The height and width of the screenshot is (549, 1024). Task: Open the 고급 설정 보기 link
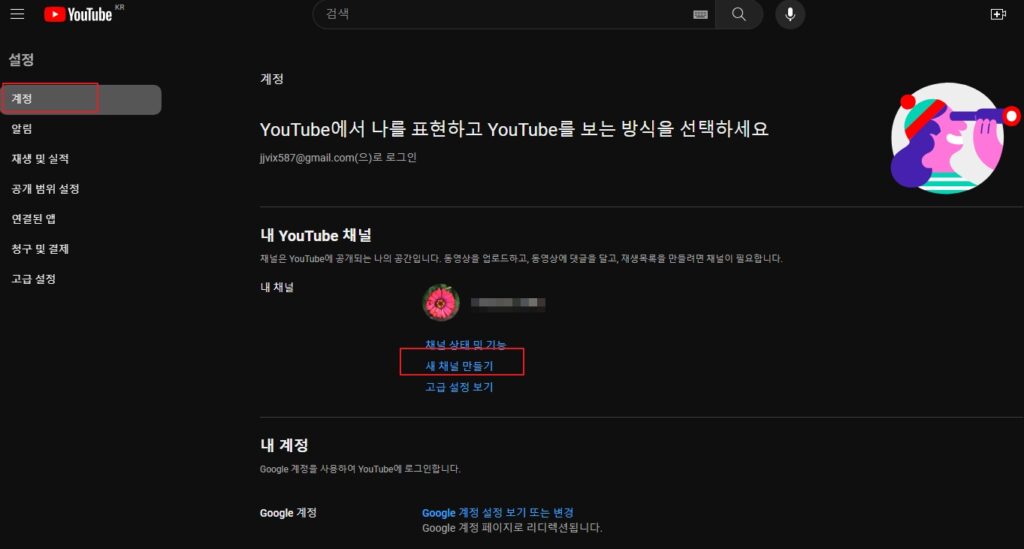(459, 387)
